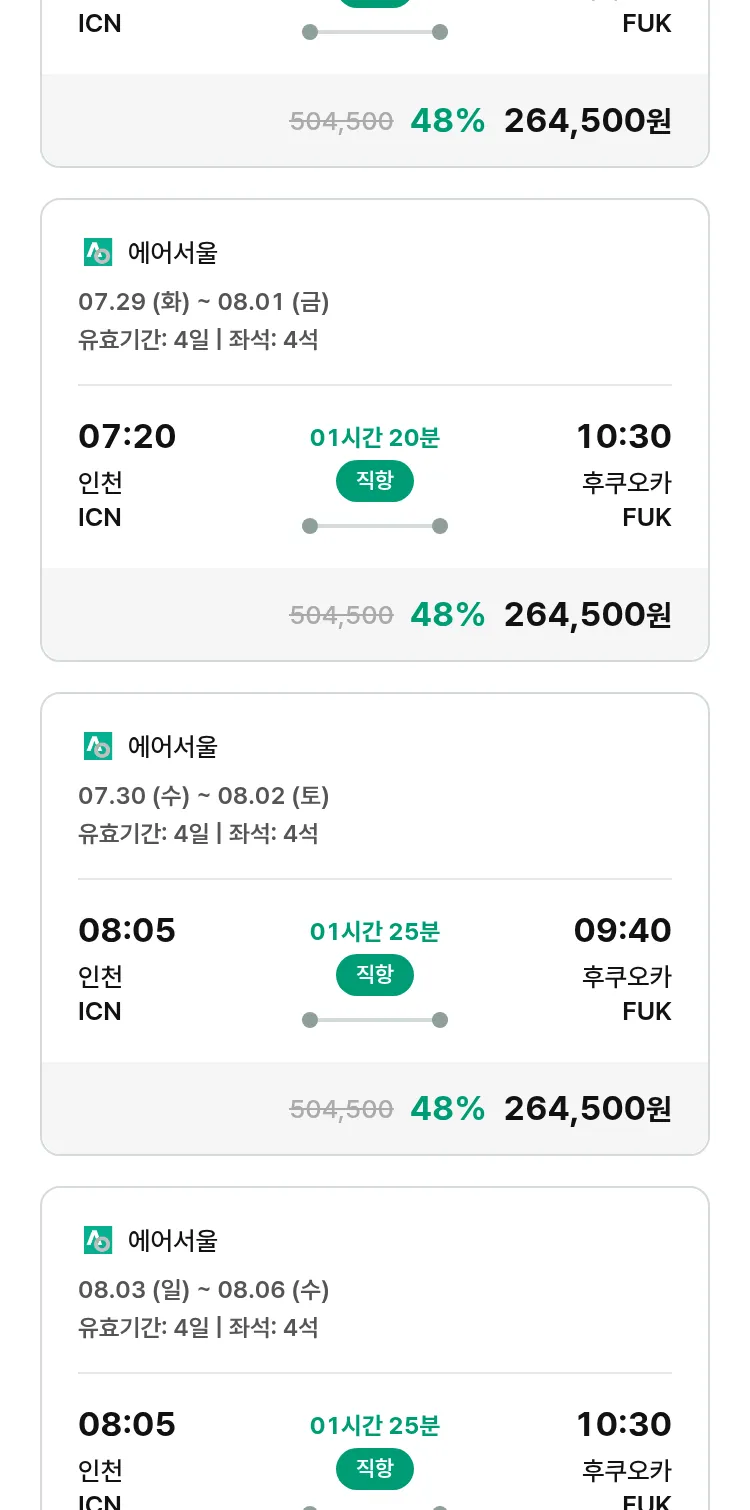The height and width of the screenshot is (1510, 750).
Task: Click Air Seoul logo on 08.03 flight card
Action: (98, 1241)
